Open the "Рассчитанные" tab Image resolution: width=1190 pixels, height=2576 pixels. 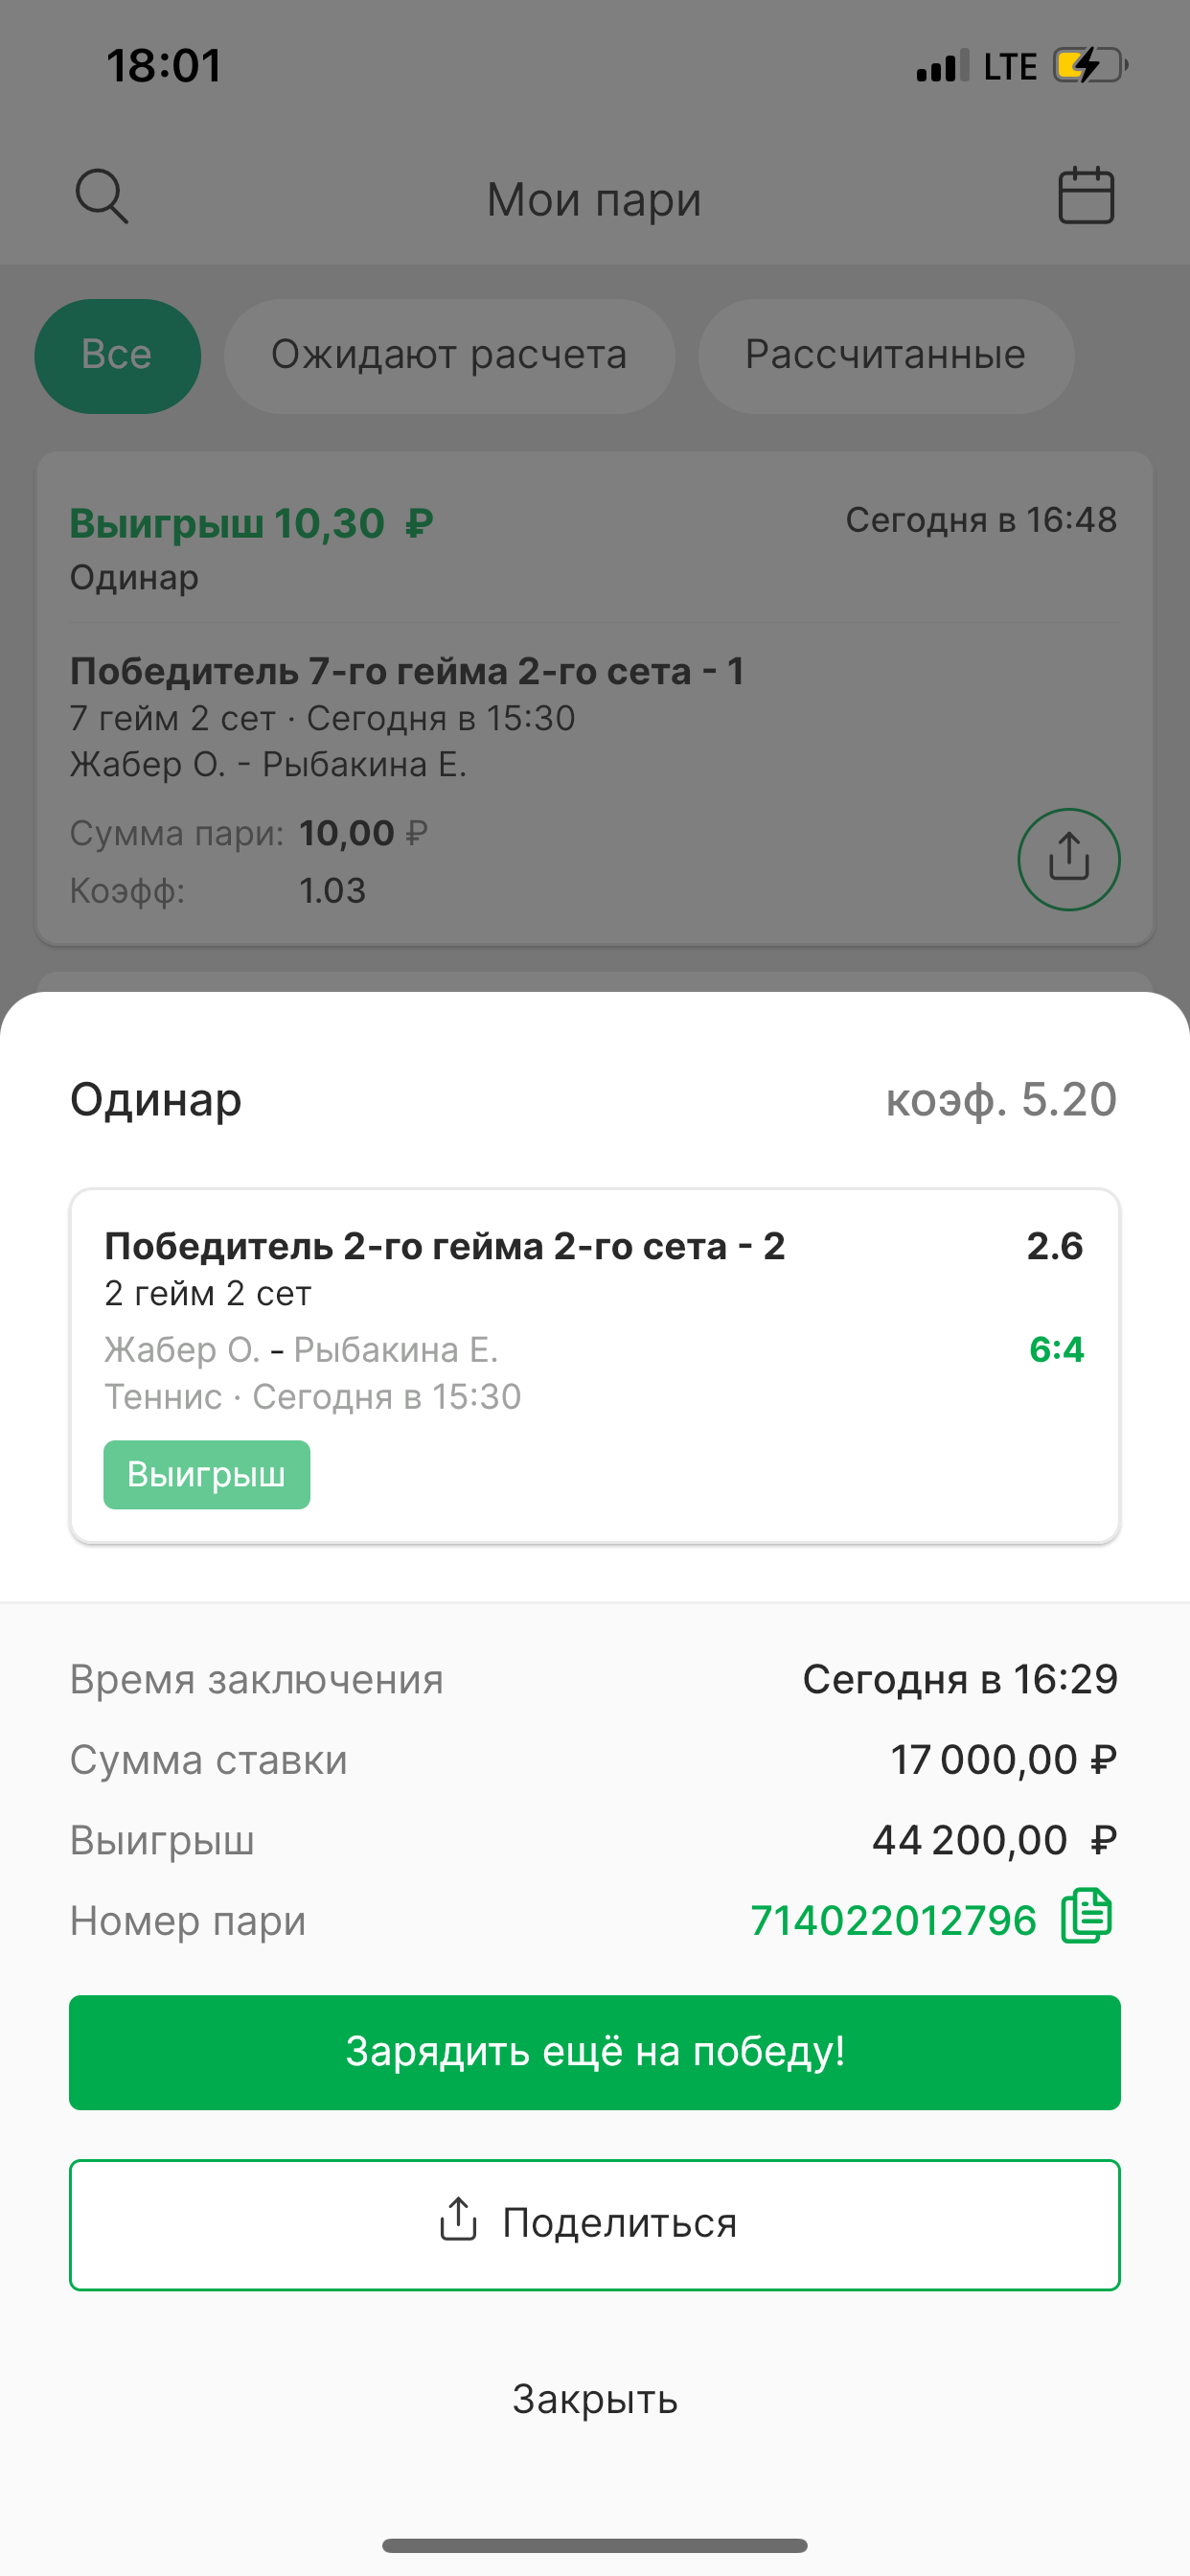(x=885, y=356)
